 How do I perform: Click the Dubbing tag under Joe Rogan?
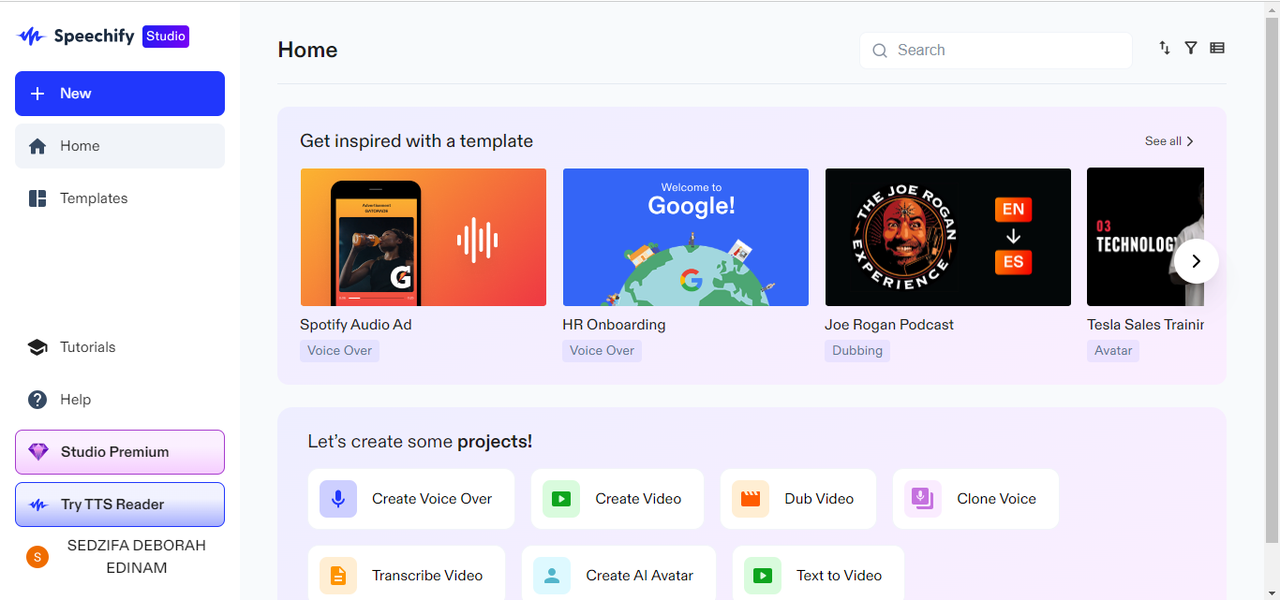coord(857,350)
